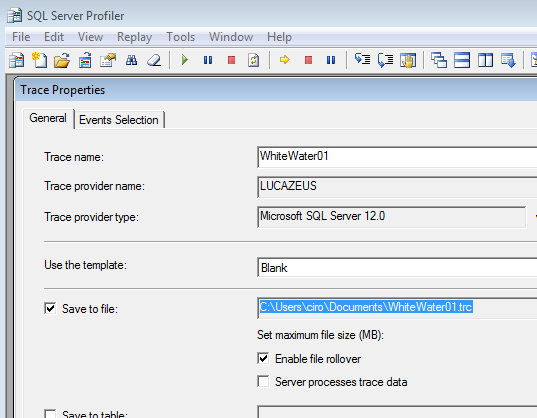Click the Trace provider name field LUCAZEUS
Screen dimensions: 537x418
(x=397, y=187)
